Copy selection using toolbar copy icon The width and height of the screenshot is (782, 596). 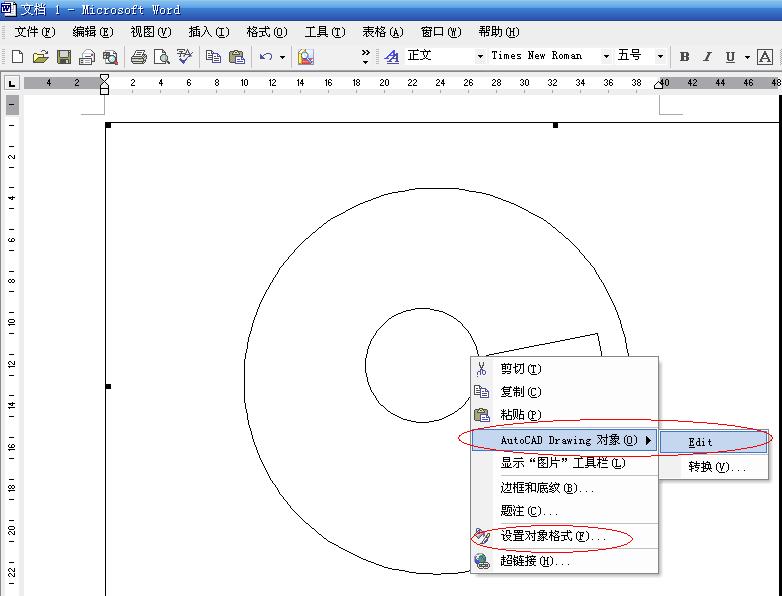pos(213,56)
